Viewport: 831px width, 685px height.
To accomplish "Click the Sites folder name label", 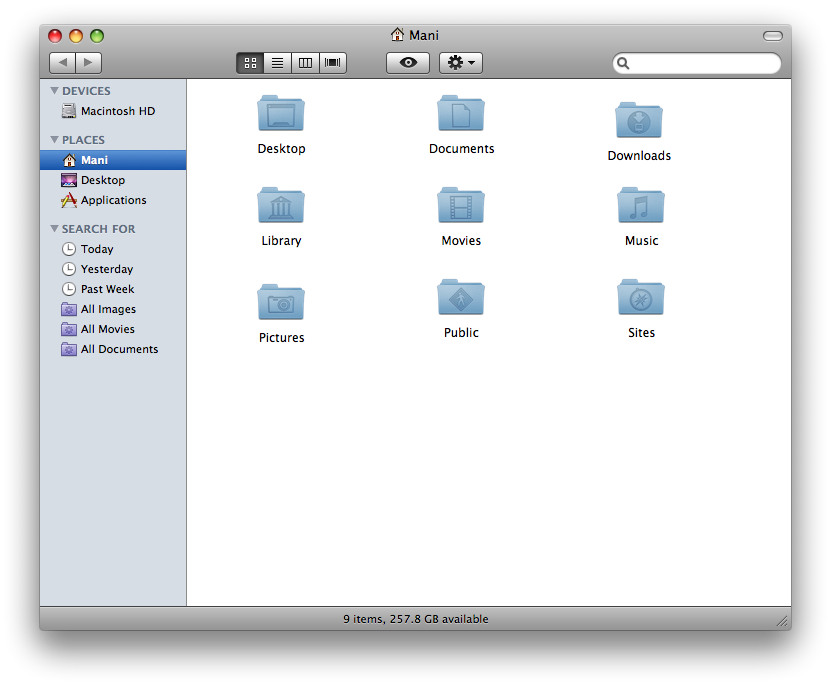I will [x=641, y=333].
